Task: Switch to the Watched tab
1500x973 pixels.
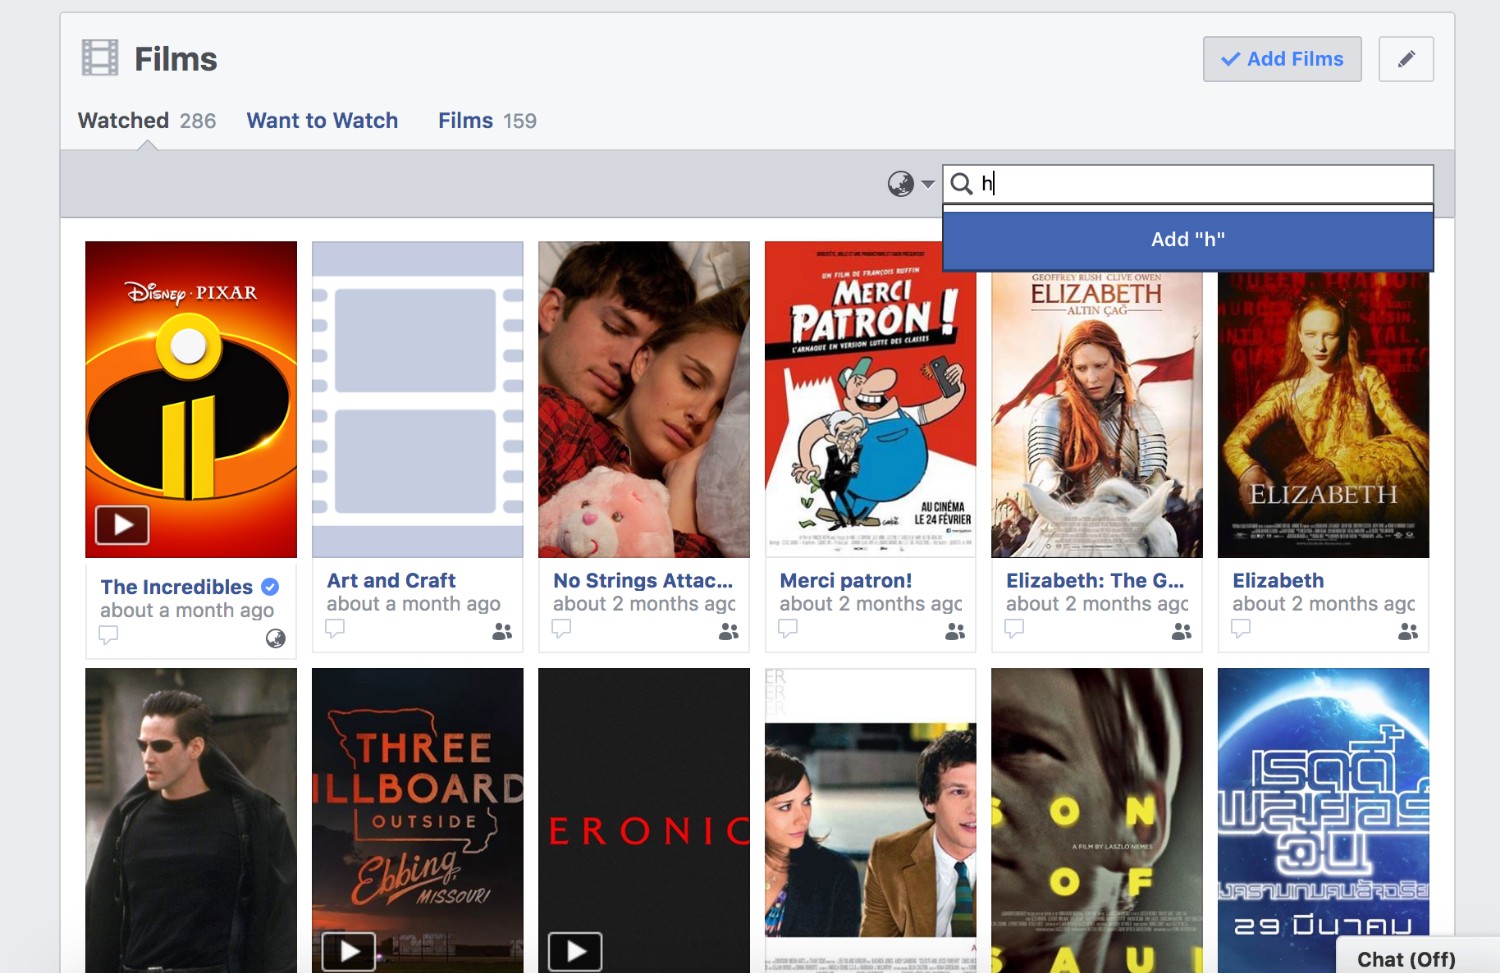Action: coord(146,120)
